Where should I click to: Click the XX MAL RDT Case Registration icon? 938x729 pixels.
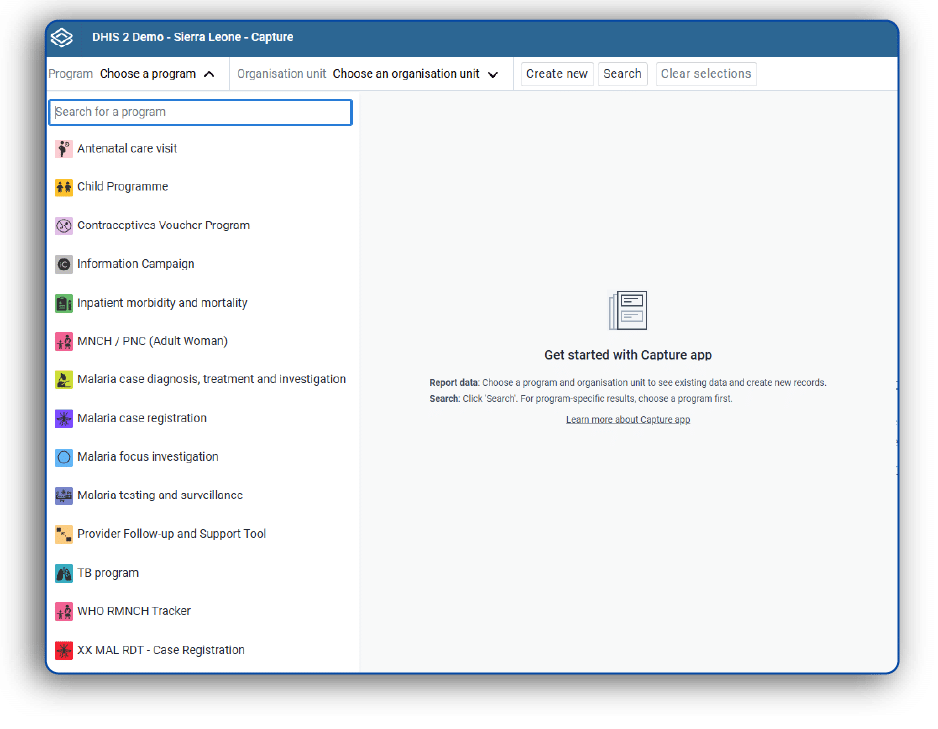point(64,650)
